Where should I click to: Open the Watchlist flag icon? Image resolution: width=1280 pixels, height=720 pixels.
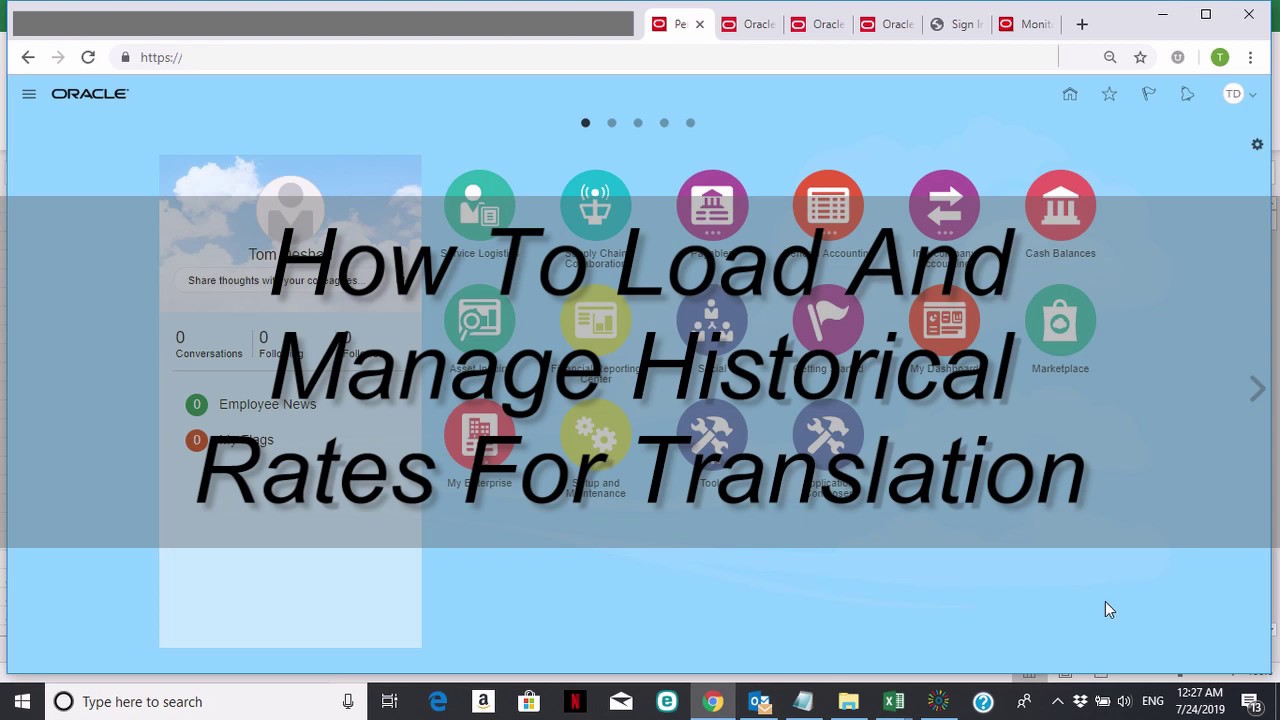tap(1148, 94)
